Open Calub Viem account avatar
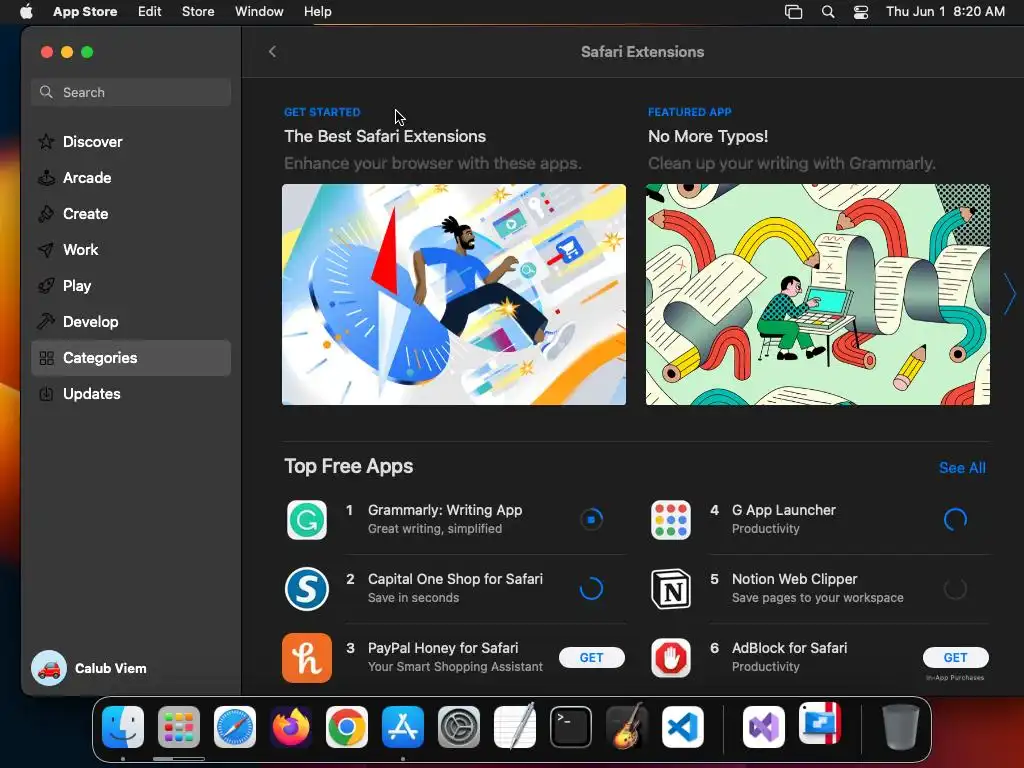 point(49,668)
